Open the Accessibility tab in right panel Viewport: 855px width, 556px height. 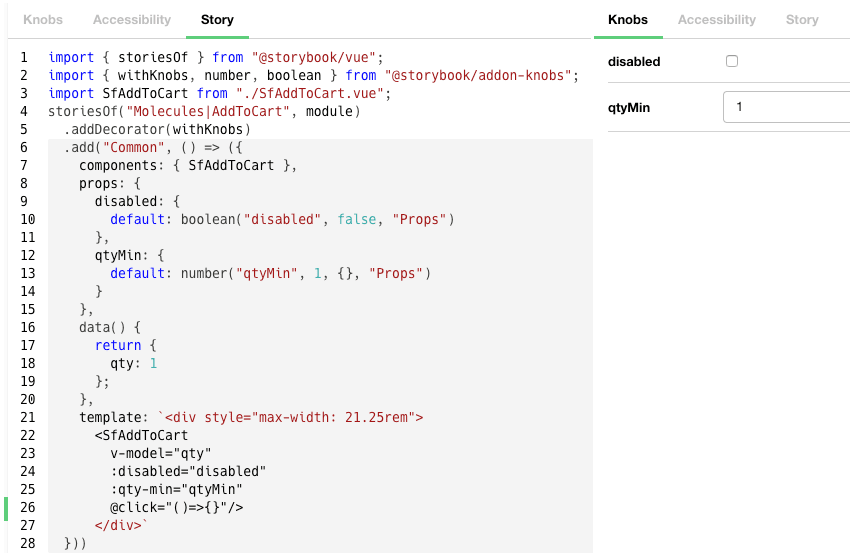(x=716, y=20)
